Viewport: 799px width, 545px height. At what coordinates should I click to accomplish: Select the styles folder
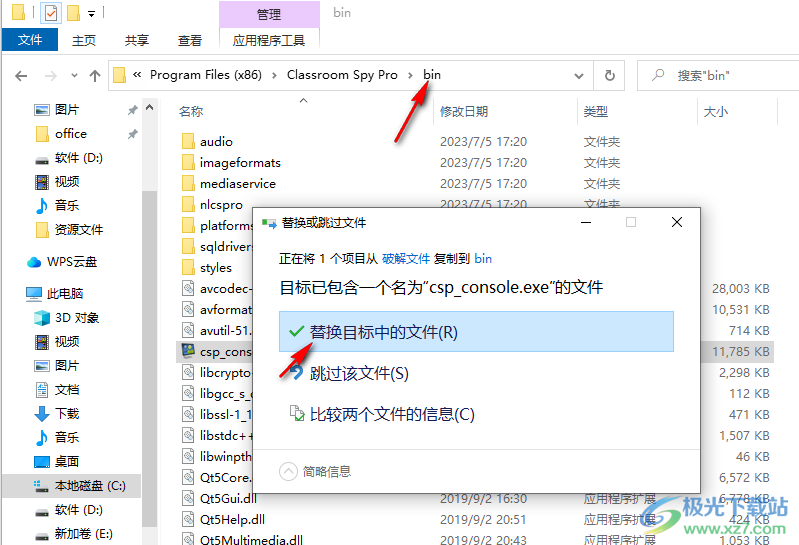click(216, 267)
